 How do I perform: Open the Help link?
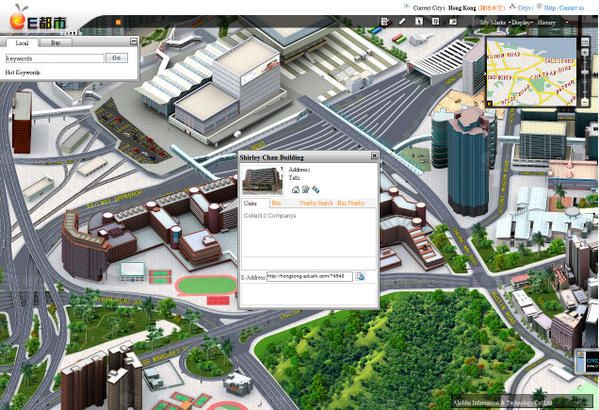(549, 7)
